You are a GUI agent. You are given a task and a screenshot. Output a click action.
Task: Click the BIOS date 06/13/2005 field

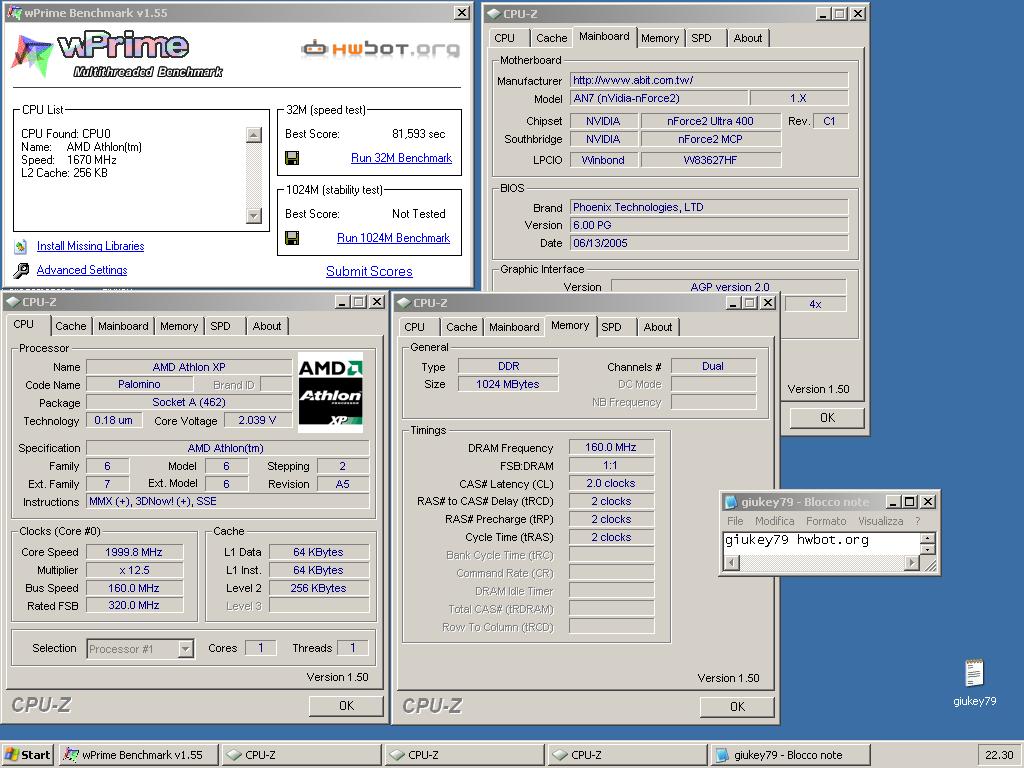coord(709,243)
